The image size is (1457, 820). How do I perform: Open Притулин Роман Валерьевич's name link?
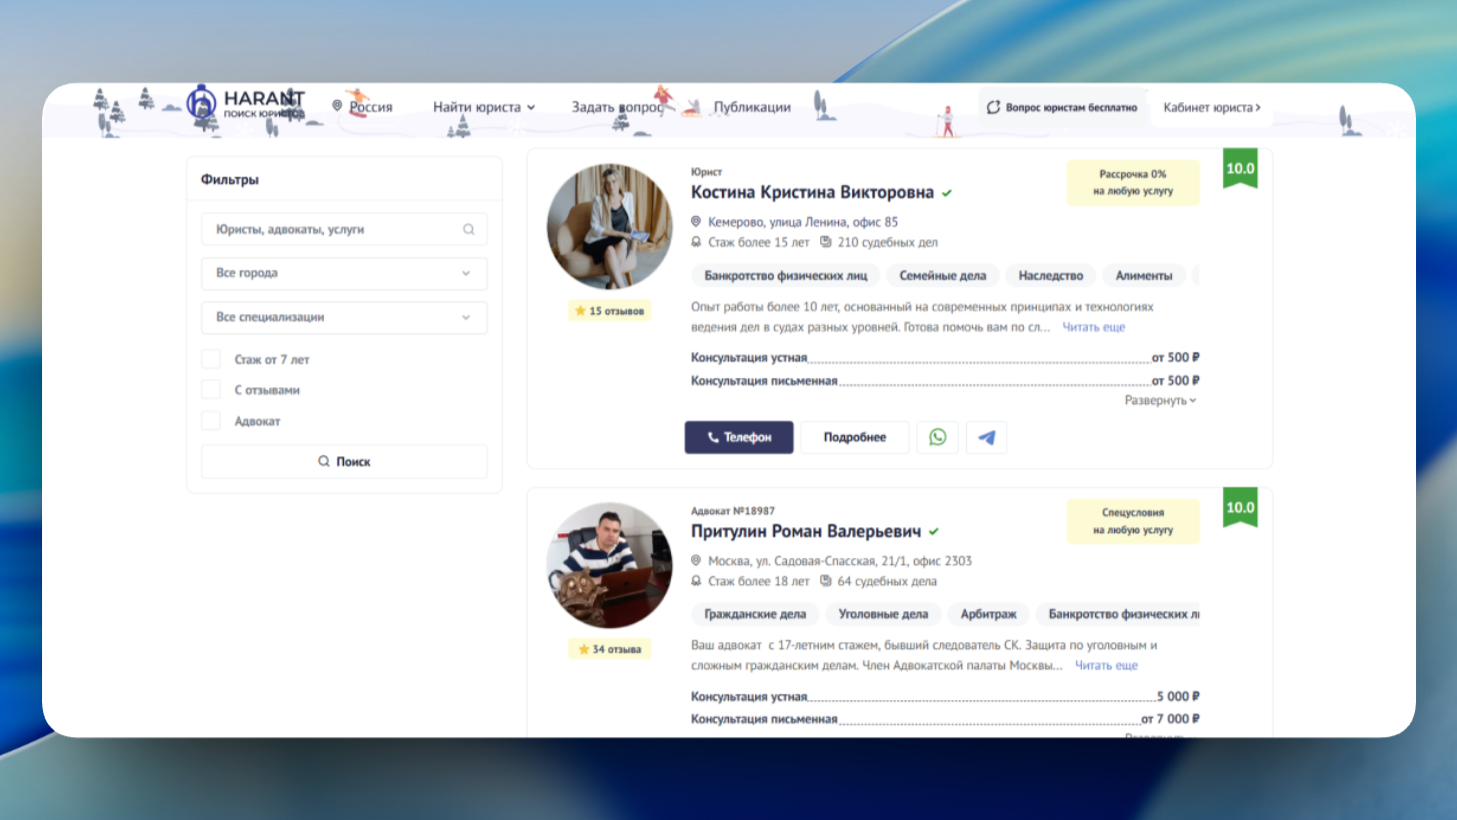click(805, 531)
